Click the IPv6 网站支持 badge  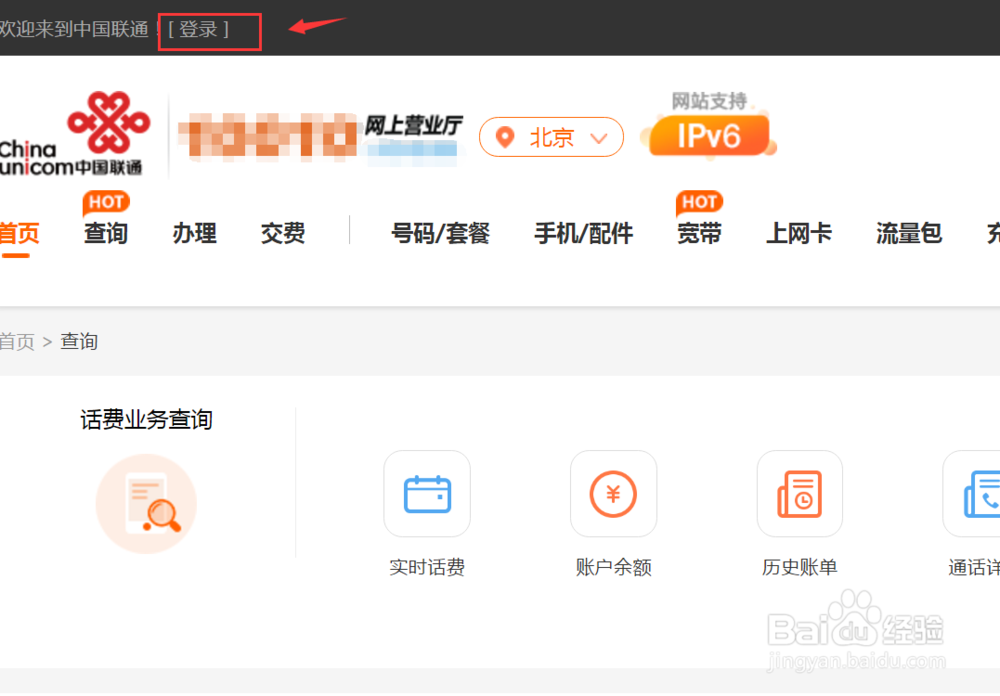click(710, 133)
